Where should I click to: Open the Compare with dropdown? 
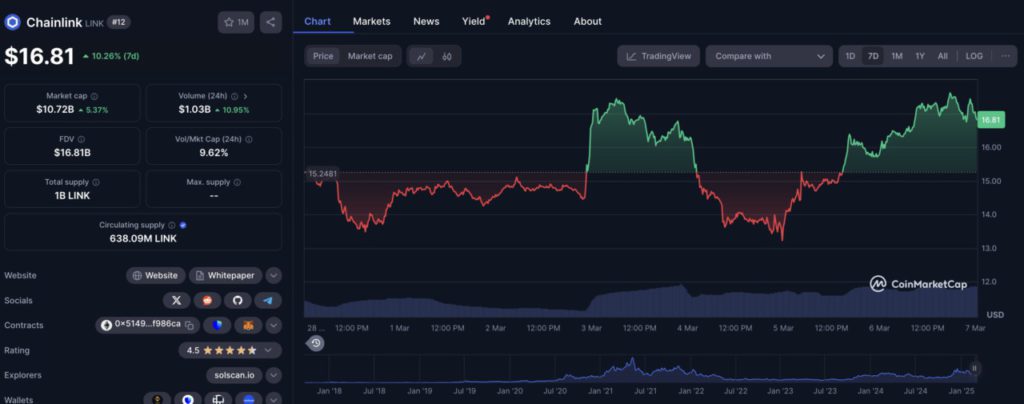[x=769, y=56]
